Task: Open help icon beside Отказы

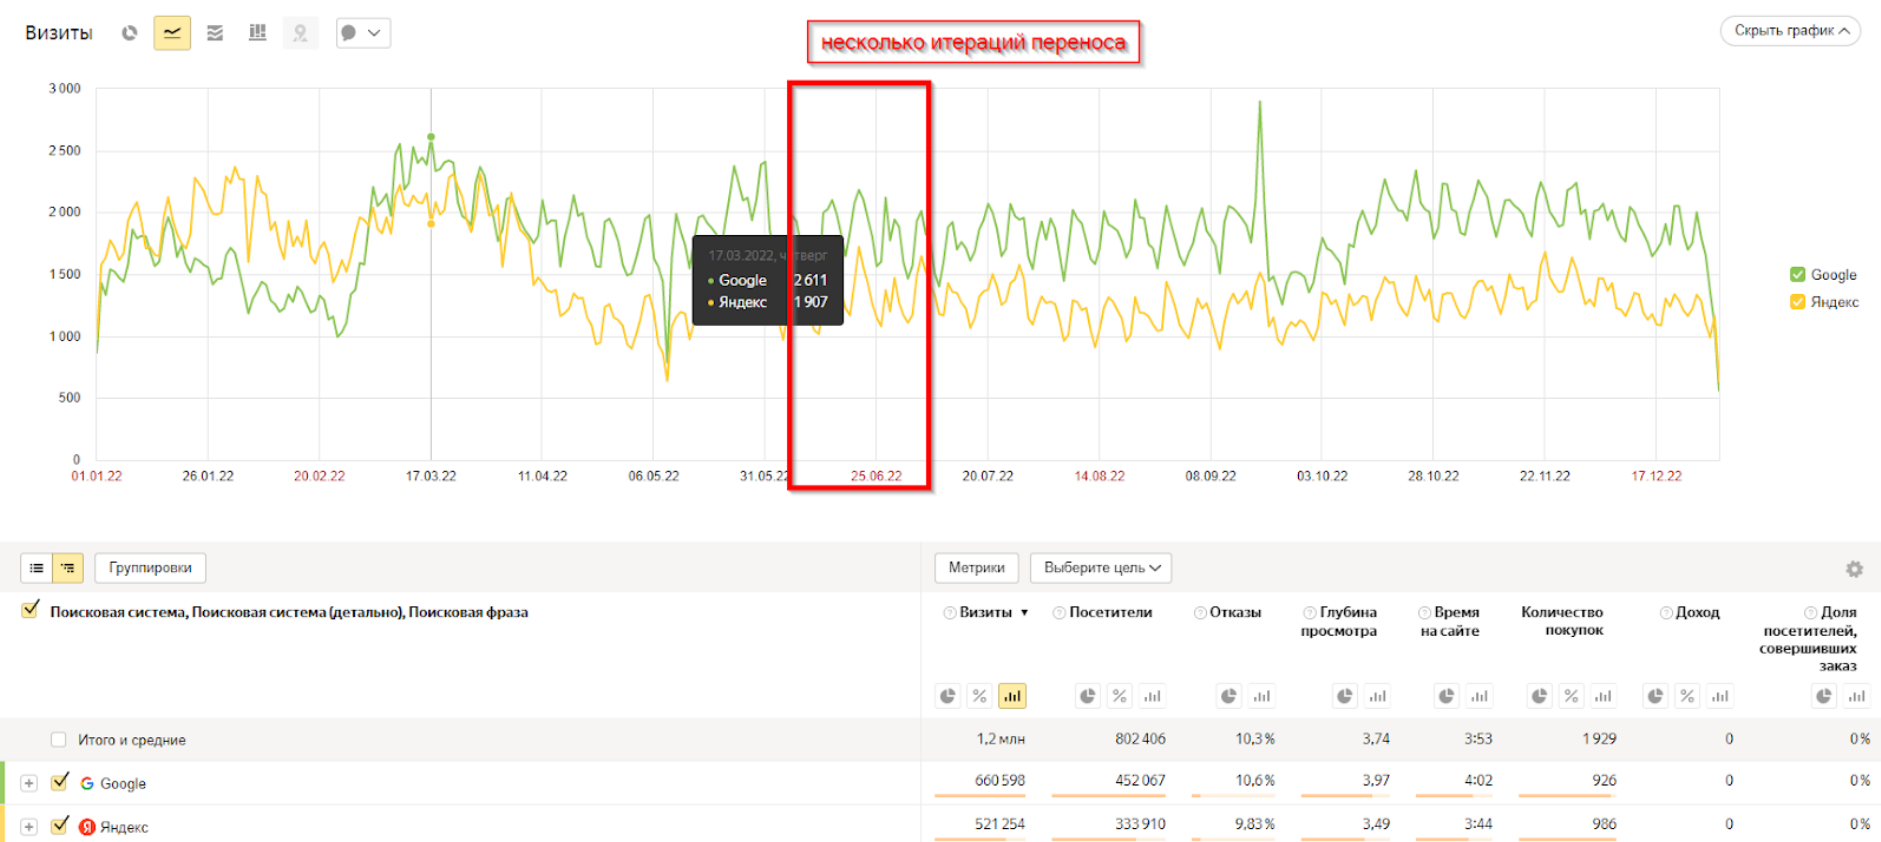Action: click(x=1199, y=613)
